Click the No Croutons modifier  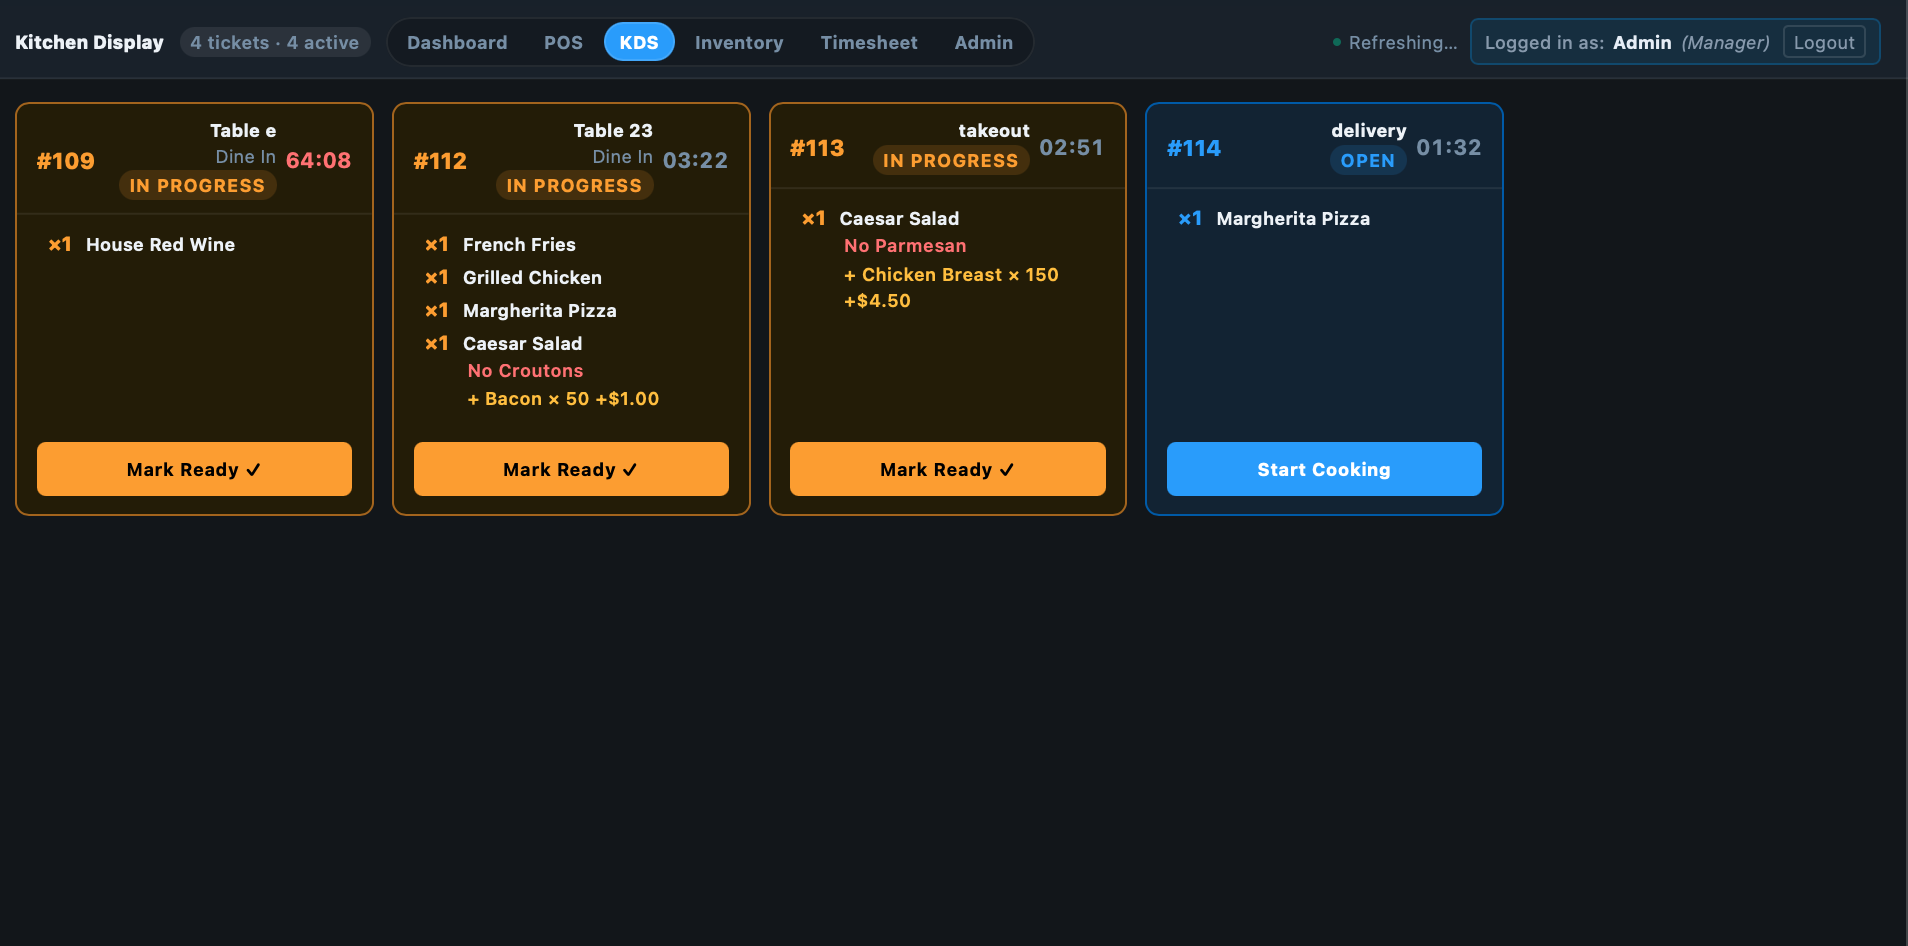click(525, 370)
